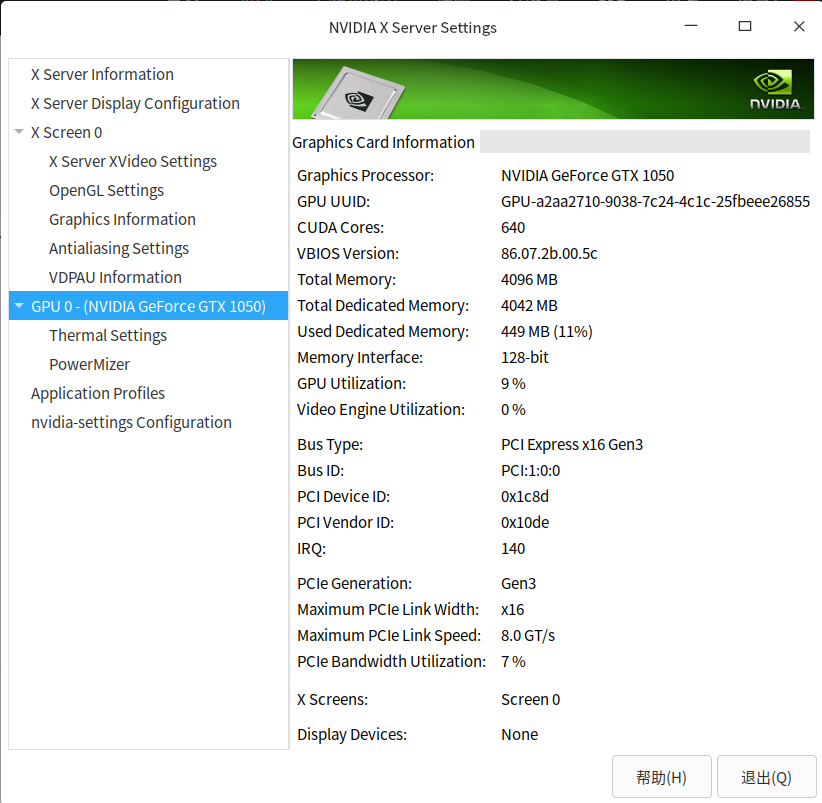Collapse the X Screen 0 tree branch

click(20, 132)
